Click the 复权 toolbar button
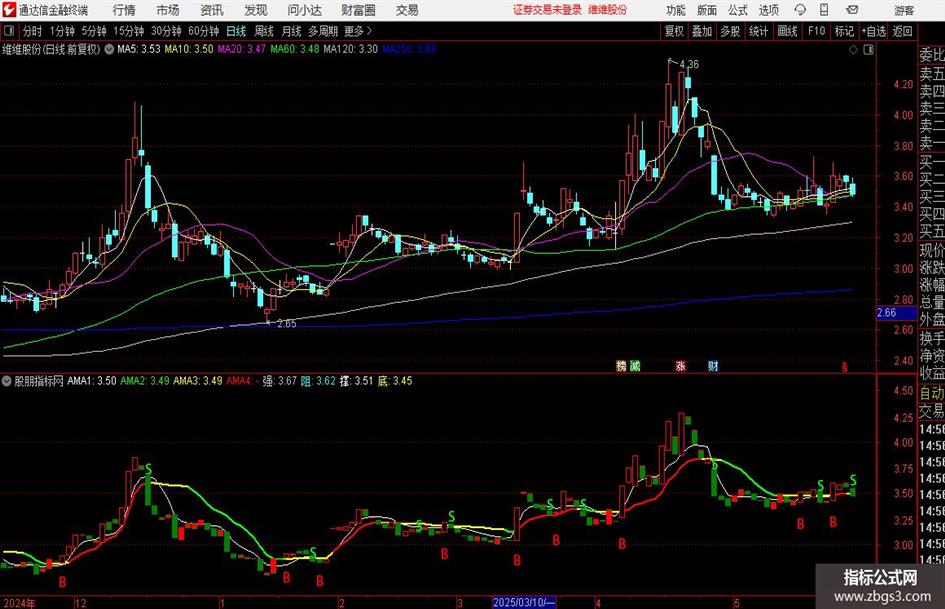 [x=674, y=31]
